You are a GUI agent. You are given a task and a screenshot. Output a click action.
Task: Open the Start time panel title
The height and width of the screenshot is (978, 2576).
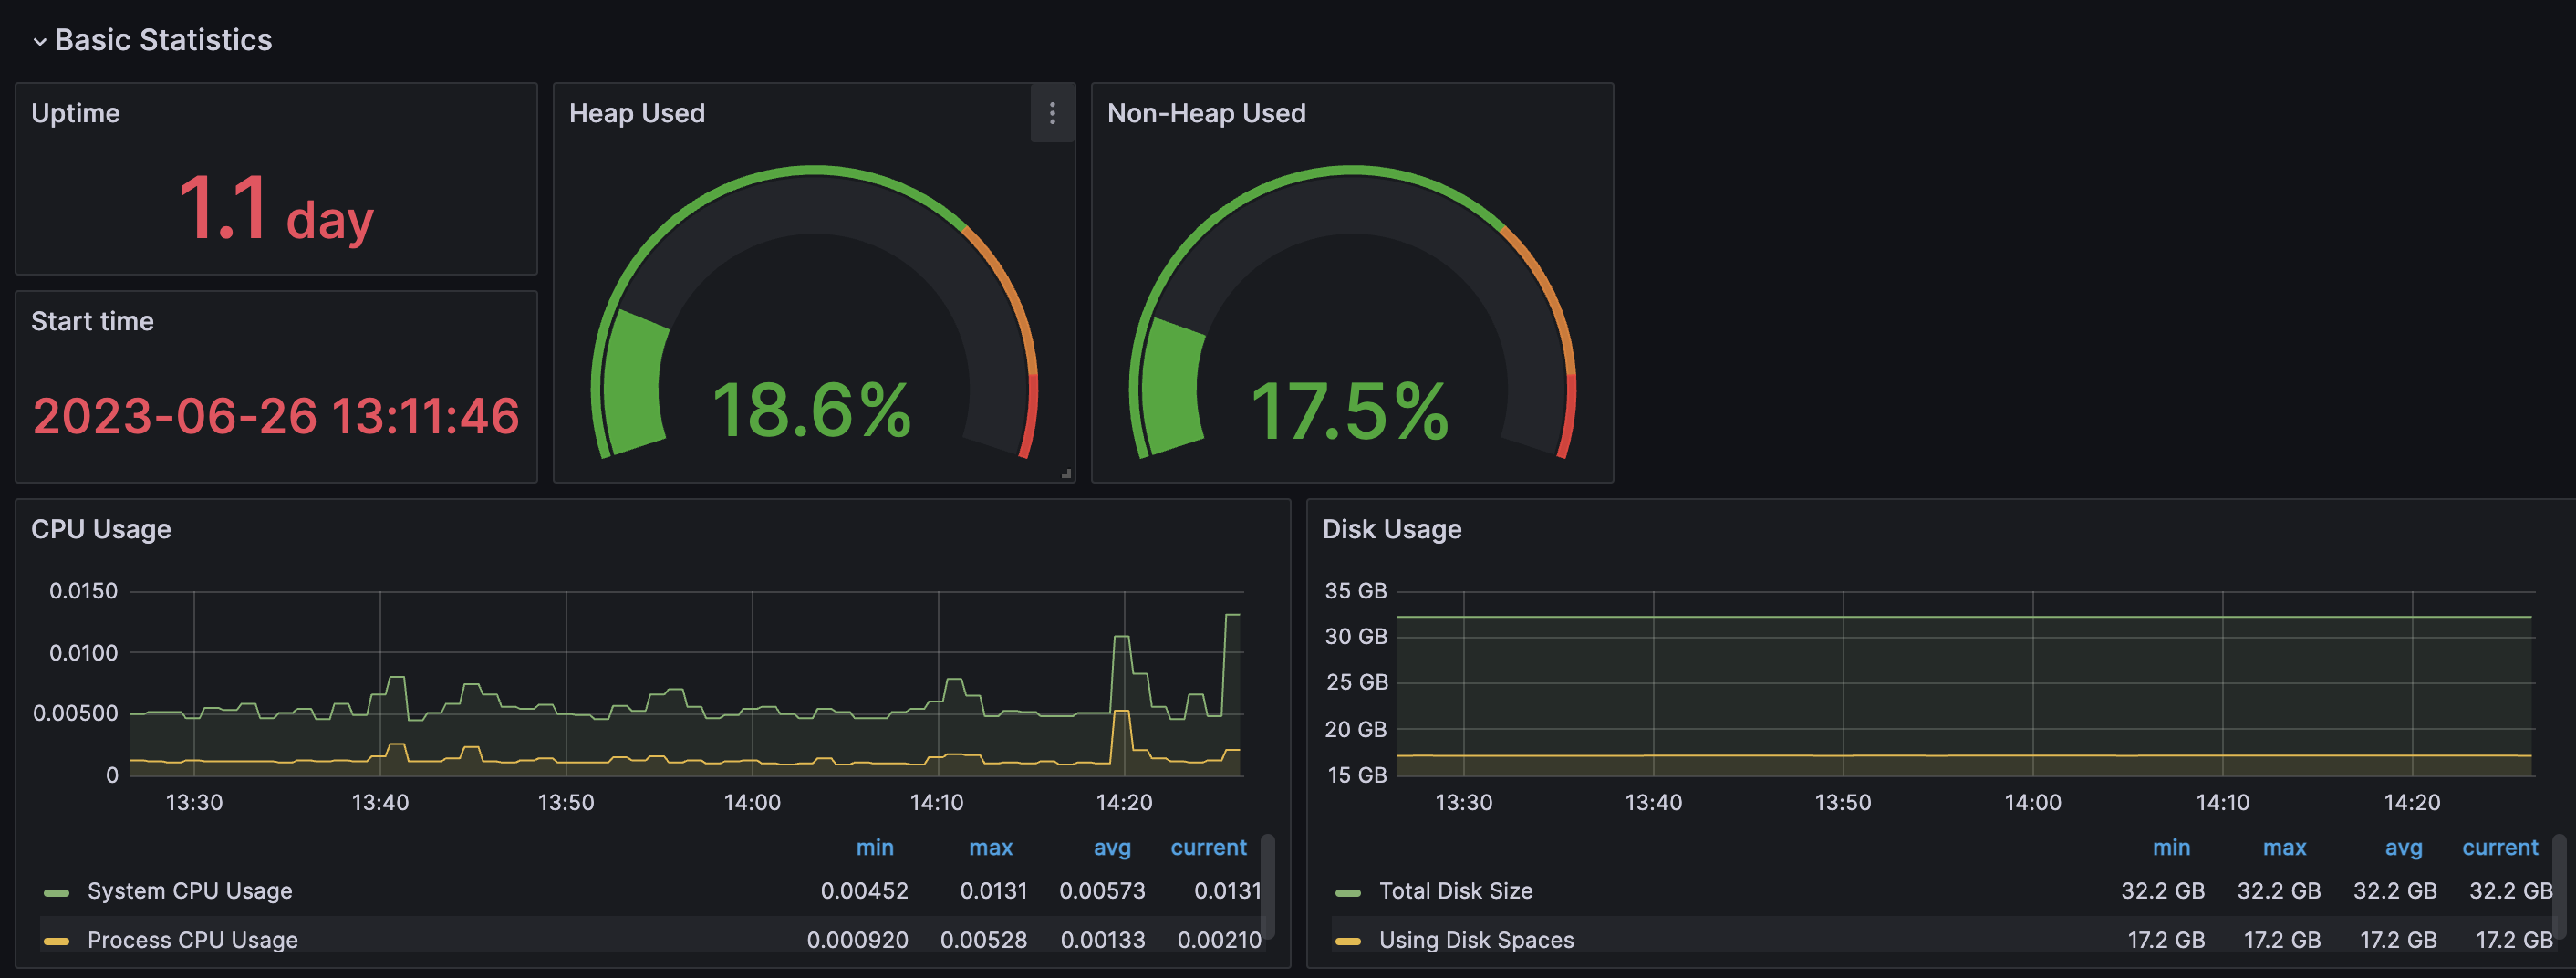click(92, 321)
